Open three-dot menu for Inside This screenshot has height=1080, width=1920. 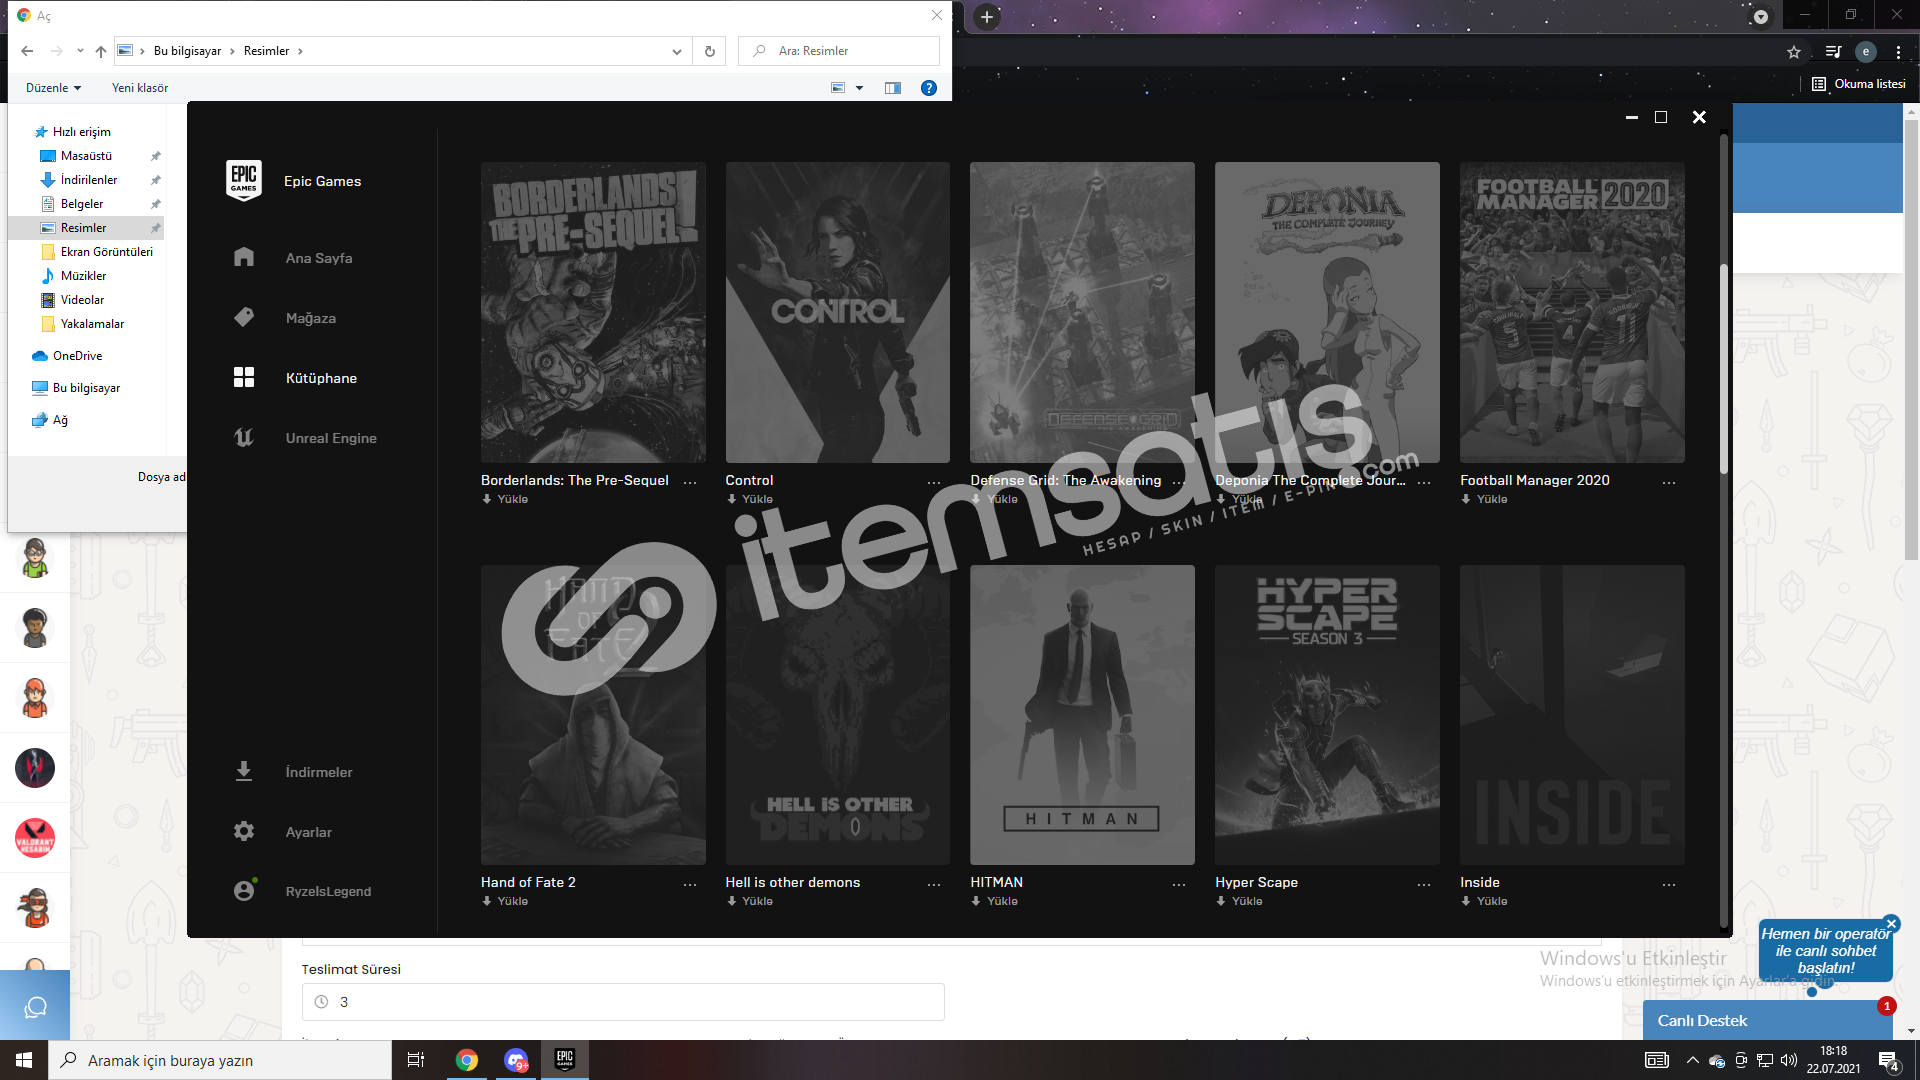coord(1669,884)
